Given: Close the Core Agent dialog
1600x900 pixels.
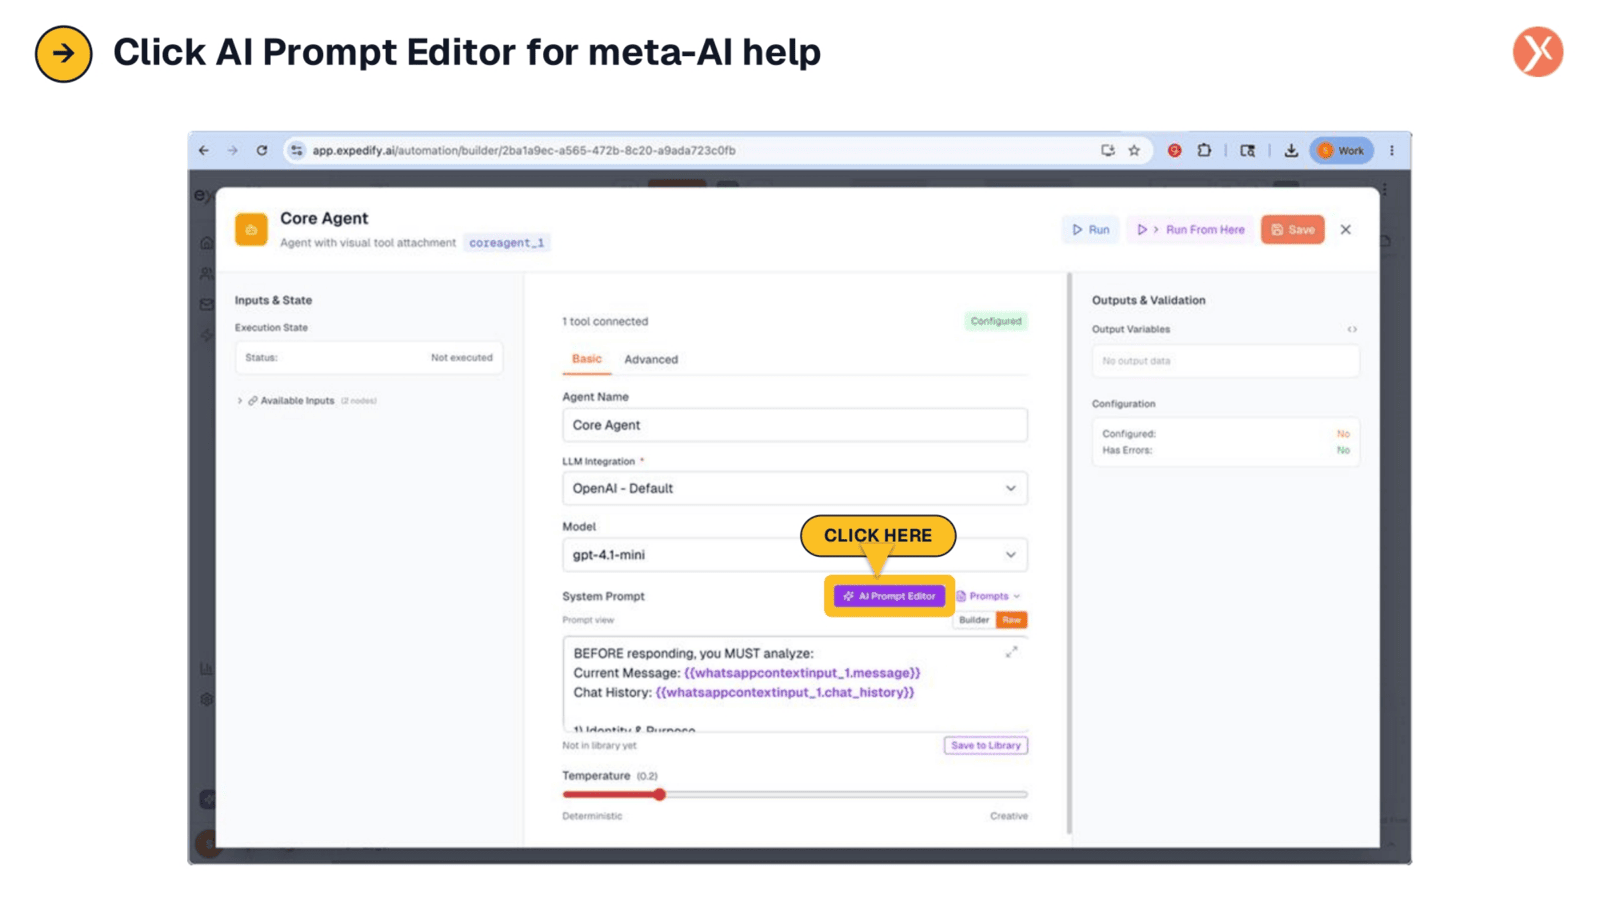Looking at the screenshot, I should [x=1346, y=230].
